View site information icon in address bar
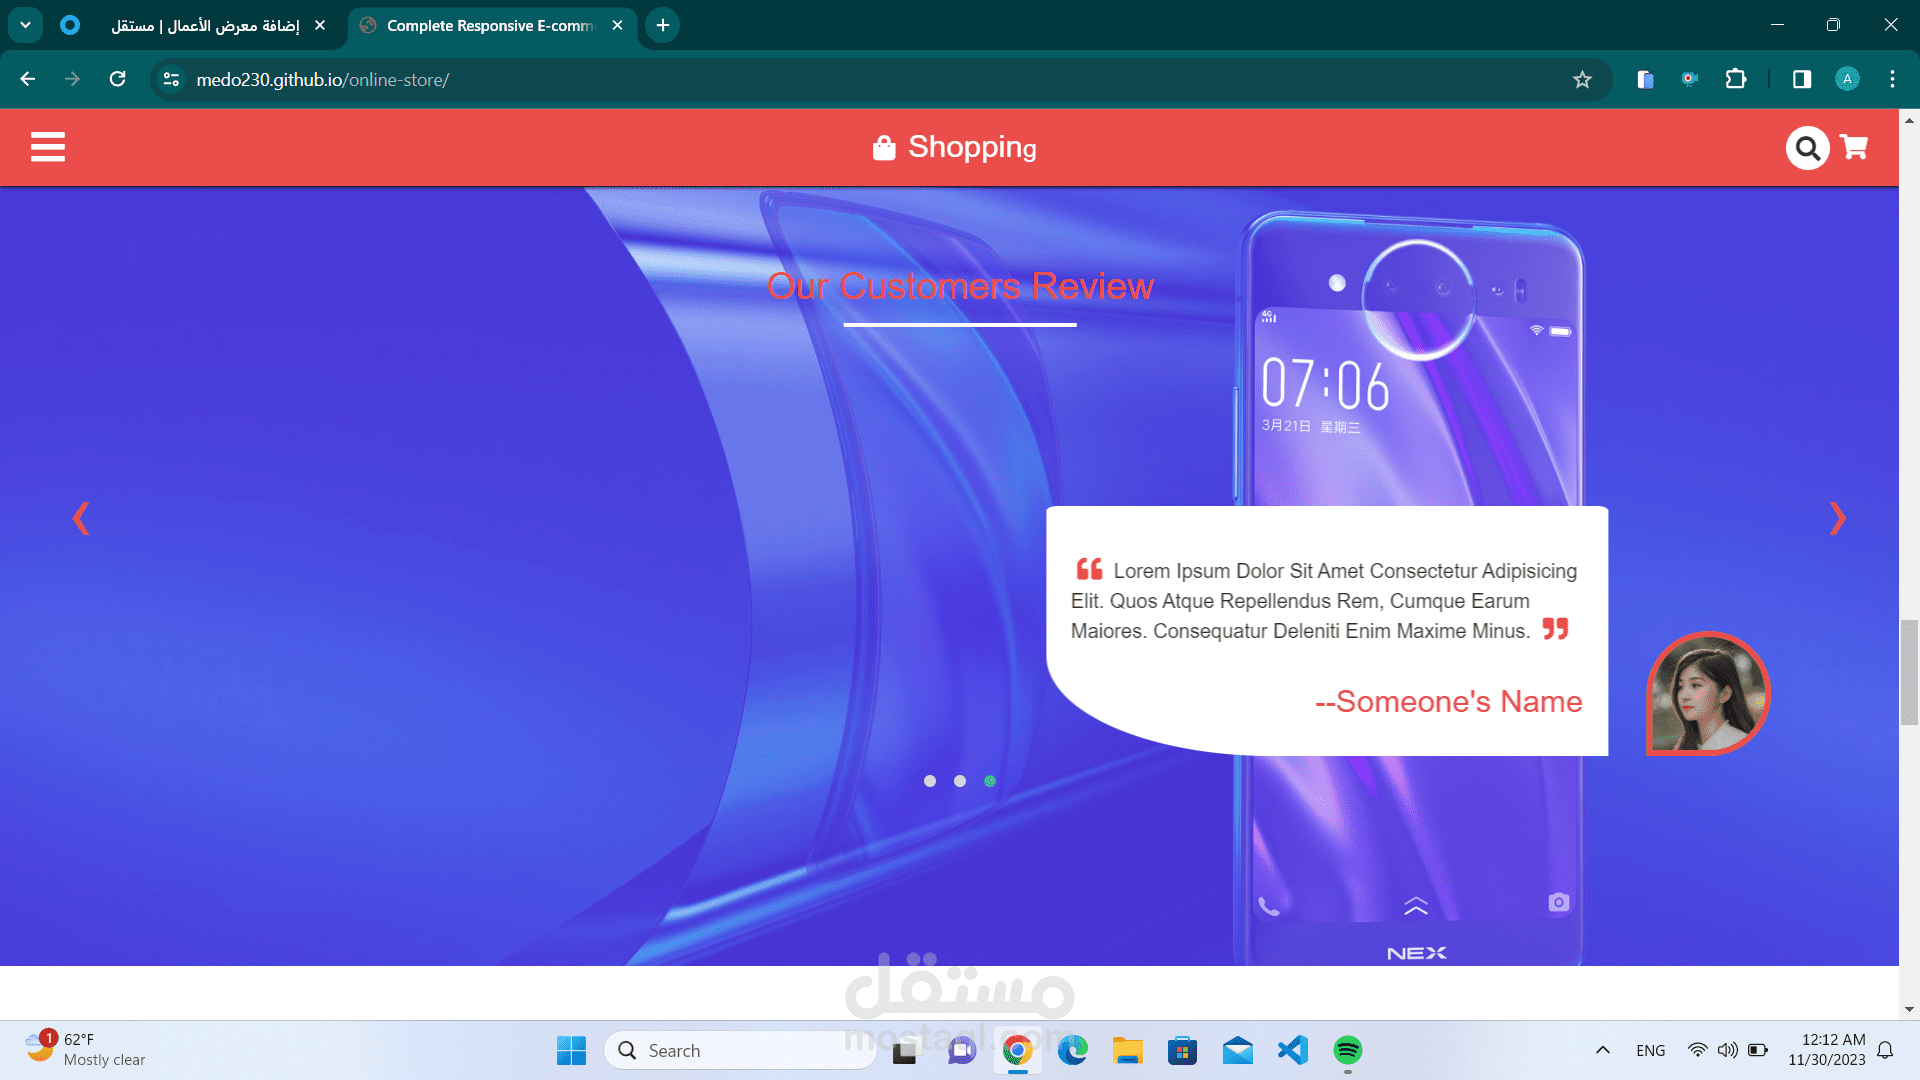1920x1080 pixels. pyautogui.click(x=171, y=79)
